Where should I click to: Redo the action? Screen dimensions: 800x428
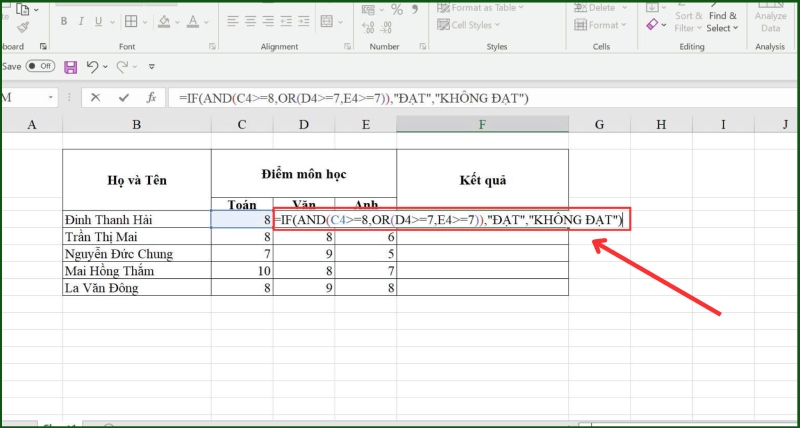[x=122, y=67]
